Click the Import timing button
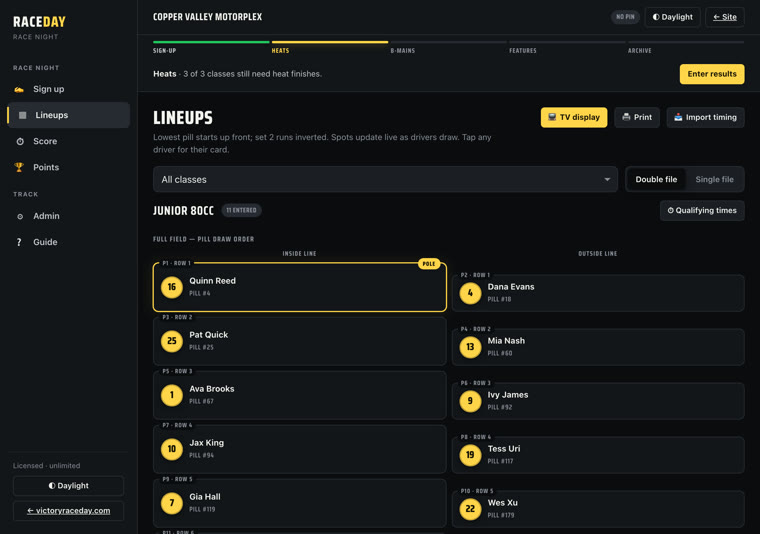The image size is (760, 534). click(705, 117)
